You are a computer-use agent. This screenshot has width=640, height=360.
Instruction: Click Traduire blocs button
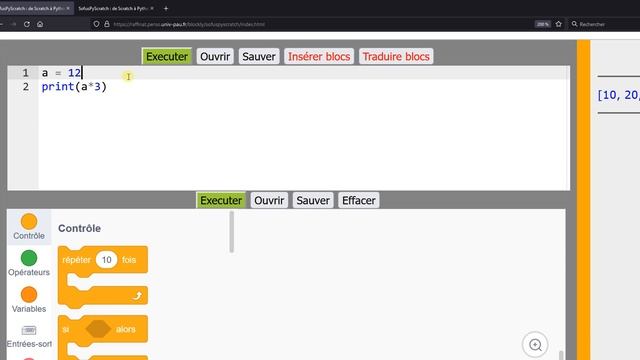(x=396, y=56)
